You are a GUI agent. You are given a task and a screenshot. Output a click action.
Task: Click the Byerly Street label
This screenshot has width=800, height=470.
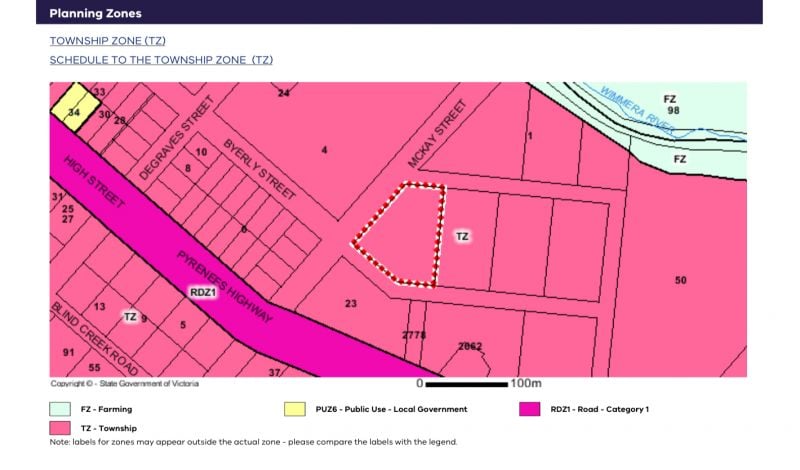point(259,169)
